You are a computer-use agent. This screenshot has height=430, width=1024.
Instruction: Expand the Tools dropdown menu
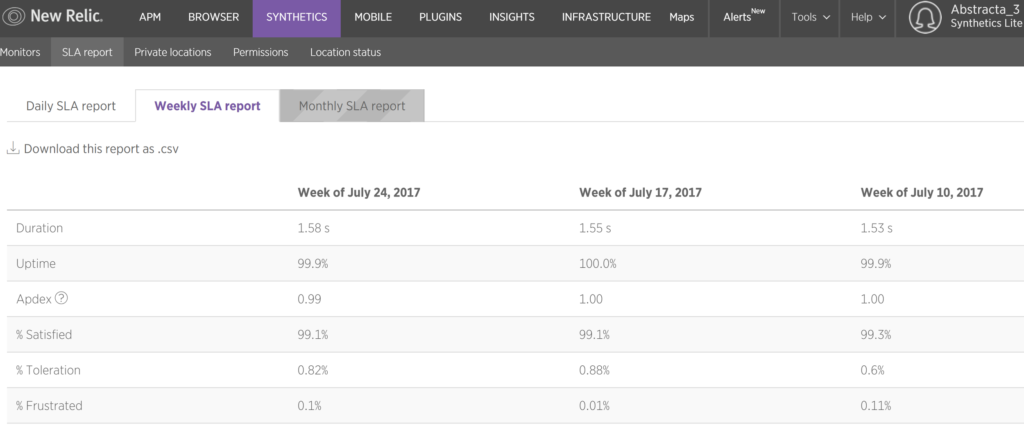(x=810, y=17)
